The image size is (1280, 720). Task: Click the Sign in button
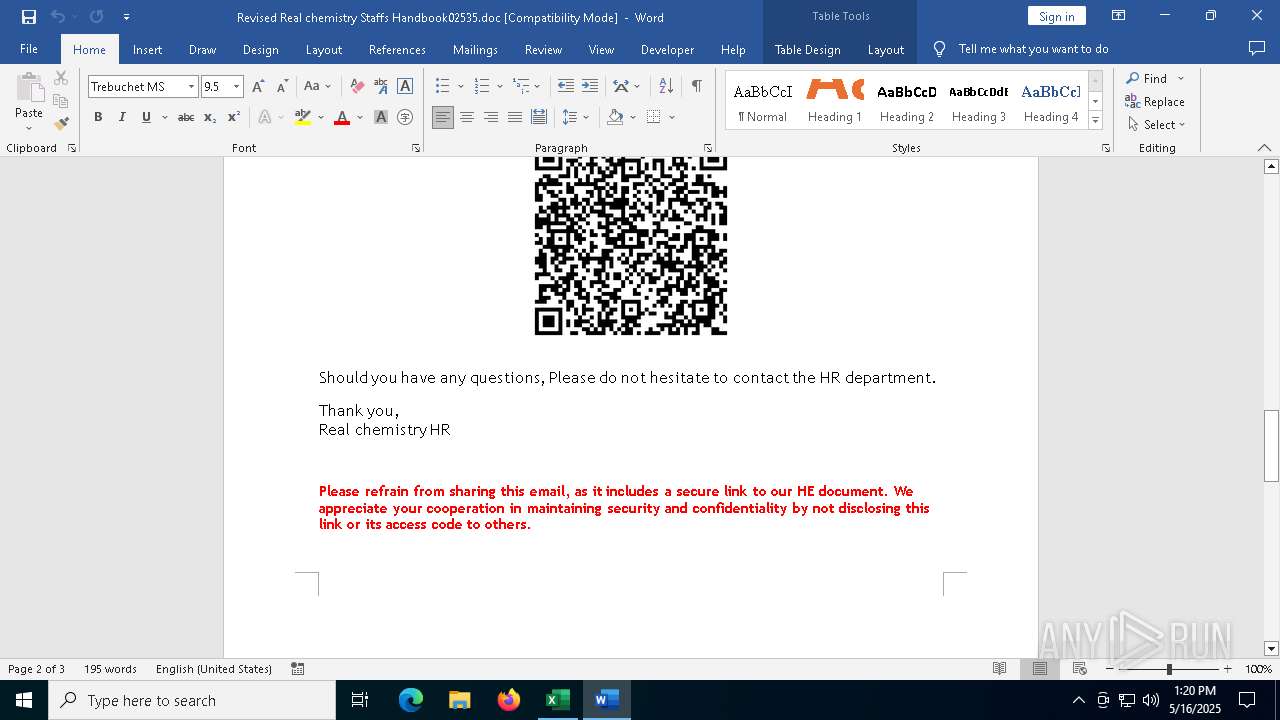pyautogui.click(x=1057, y=16)
